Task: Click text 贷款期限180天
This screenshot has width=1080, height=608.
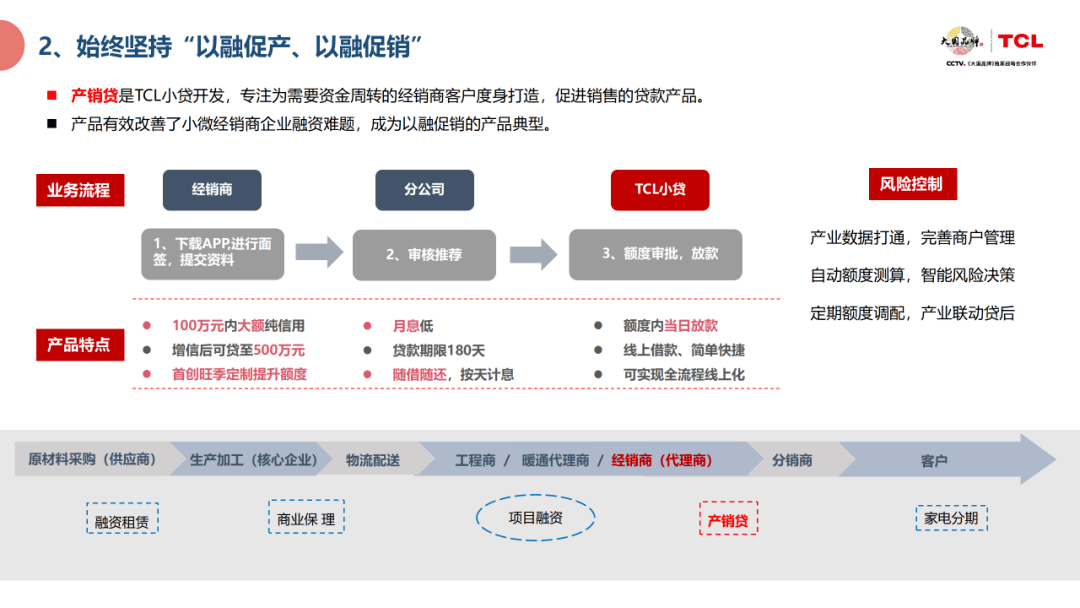Action: tap(439, 350)
